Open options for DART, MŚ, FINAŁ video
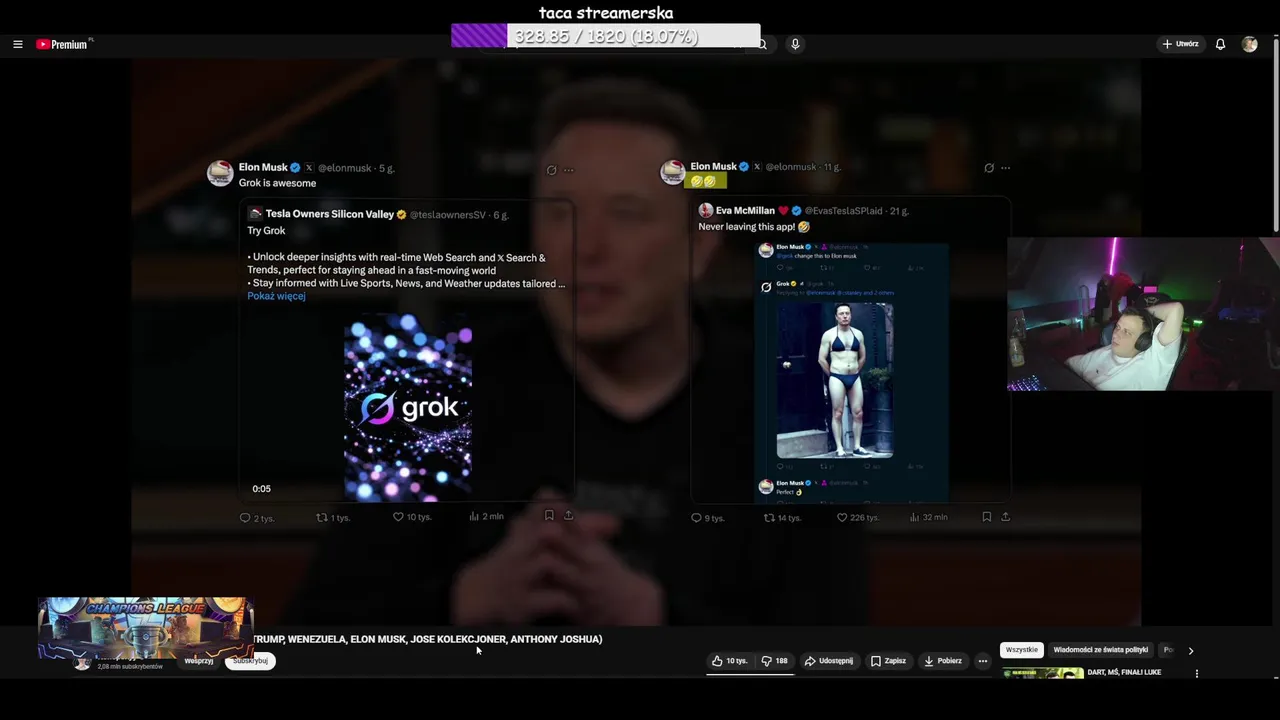The image size is (1280, 720). [1197, 674]
